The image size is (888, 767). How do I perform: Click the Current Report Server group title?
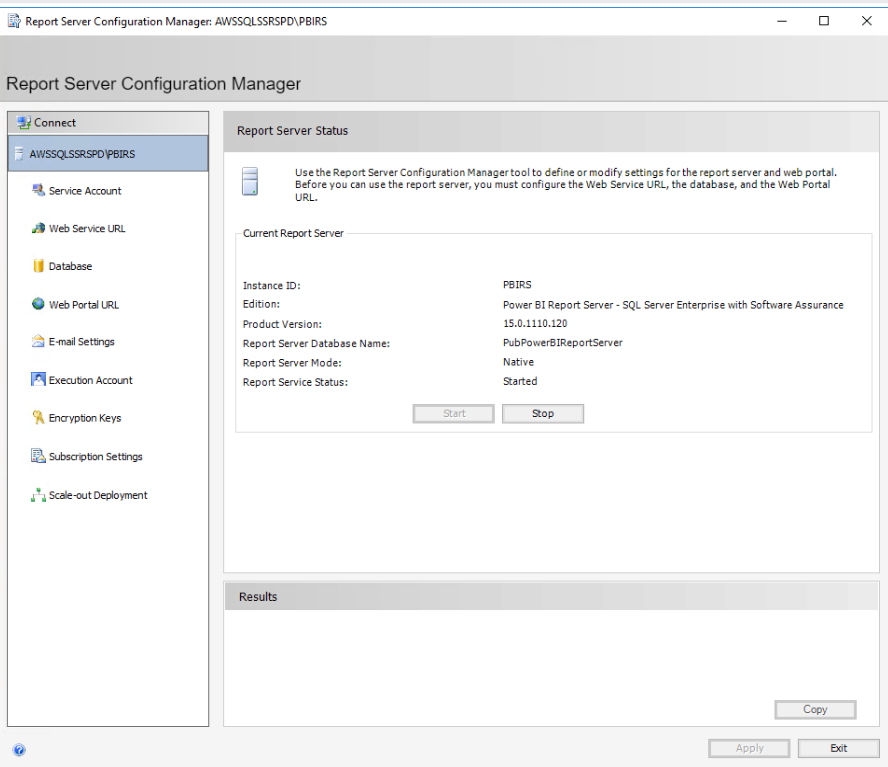[293, 233]
